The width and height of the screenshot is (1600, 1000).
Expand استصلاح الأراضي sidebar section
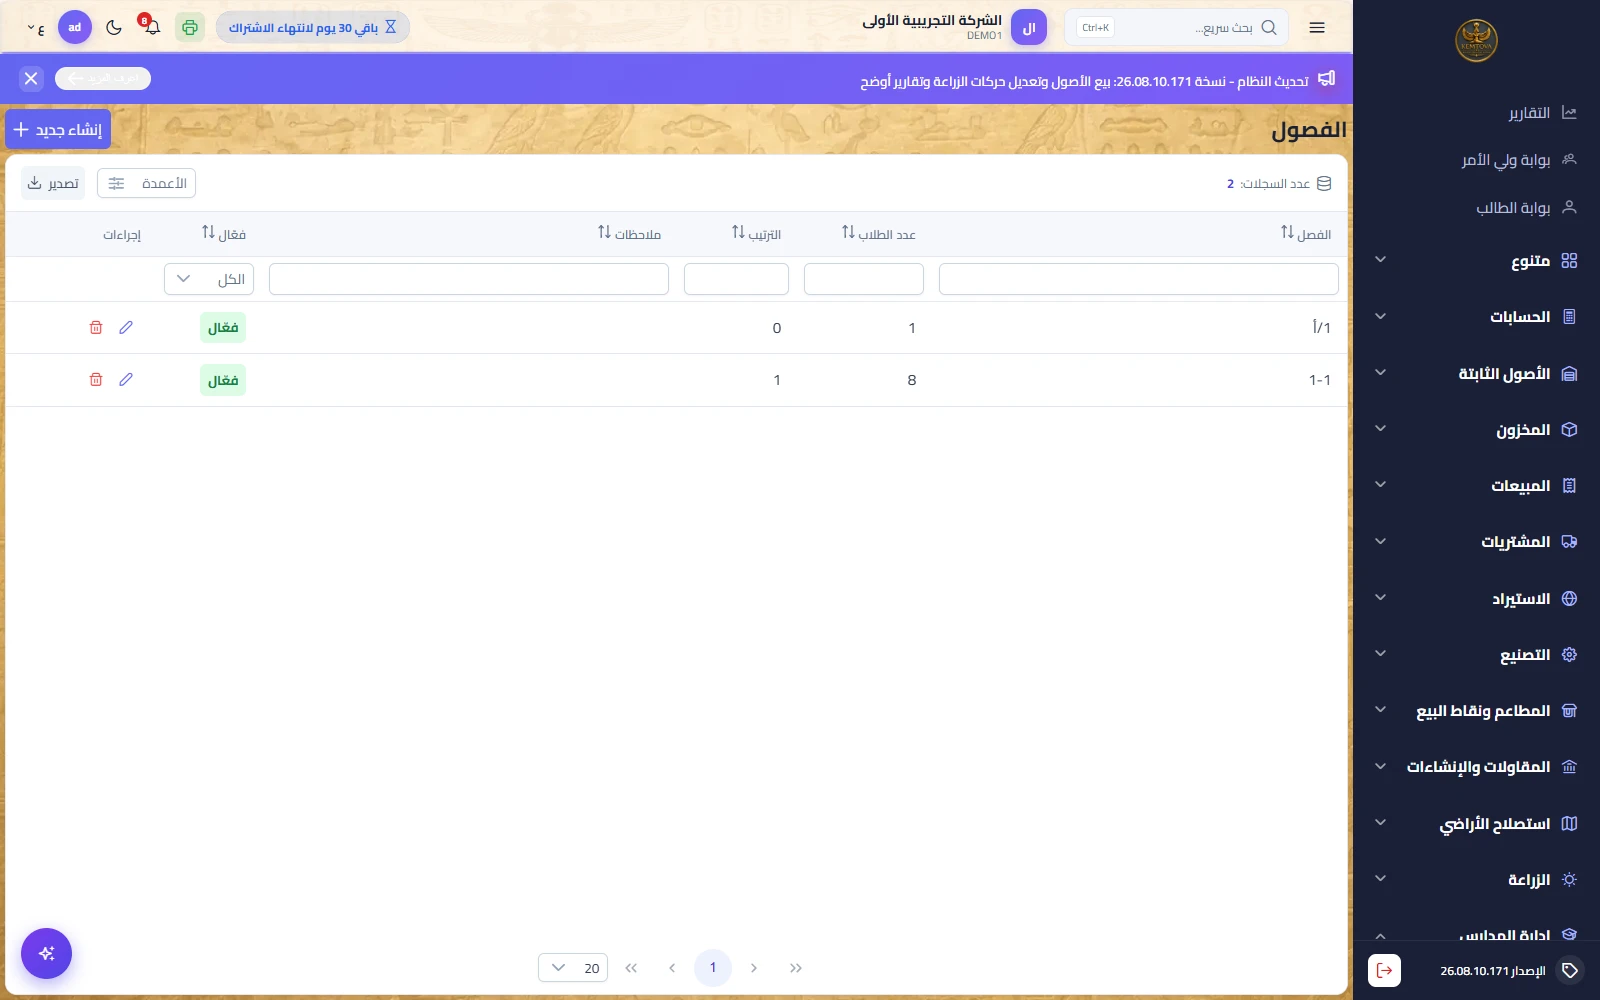(1476, 824)
